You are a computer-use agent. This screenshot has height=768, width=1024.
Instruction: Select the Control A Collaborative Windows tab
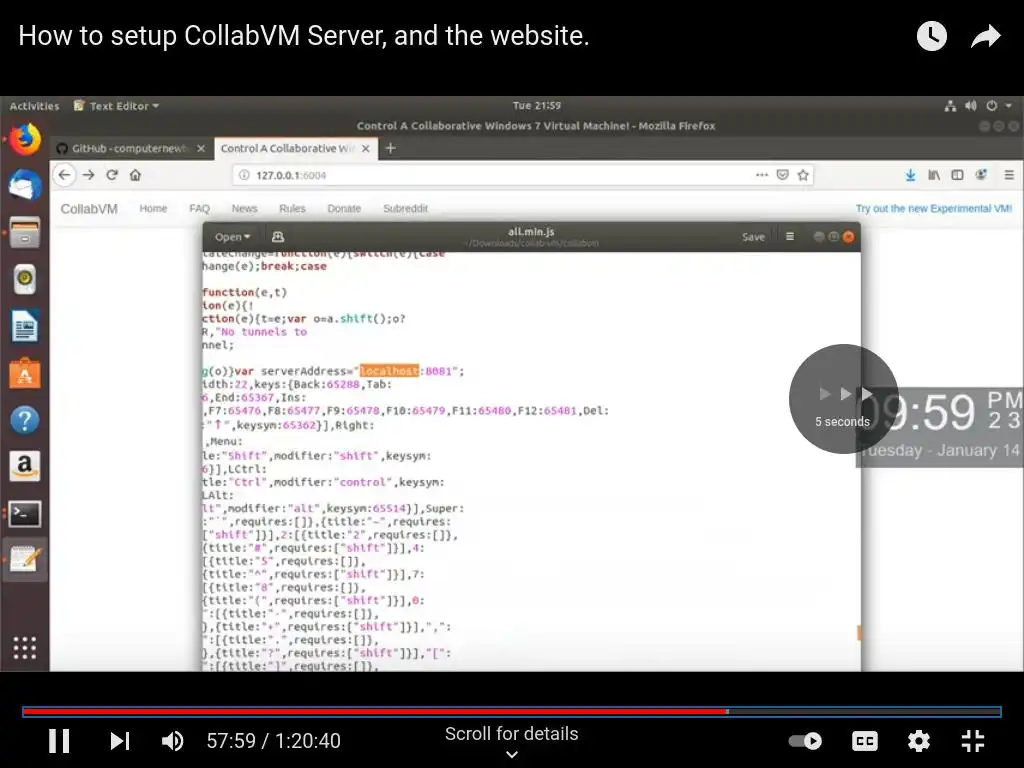287,148
